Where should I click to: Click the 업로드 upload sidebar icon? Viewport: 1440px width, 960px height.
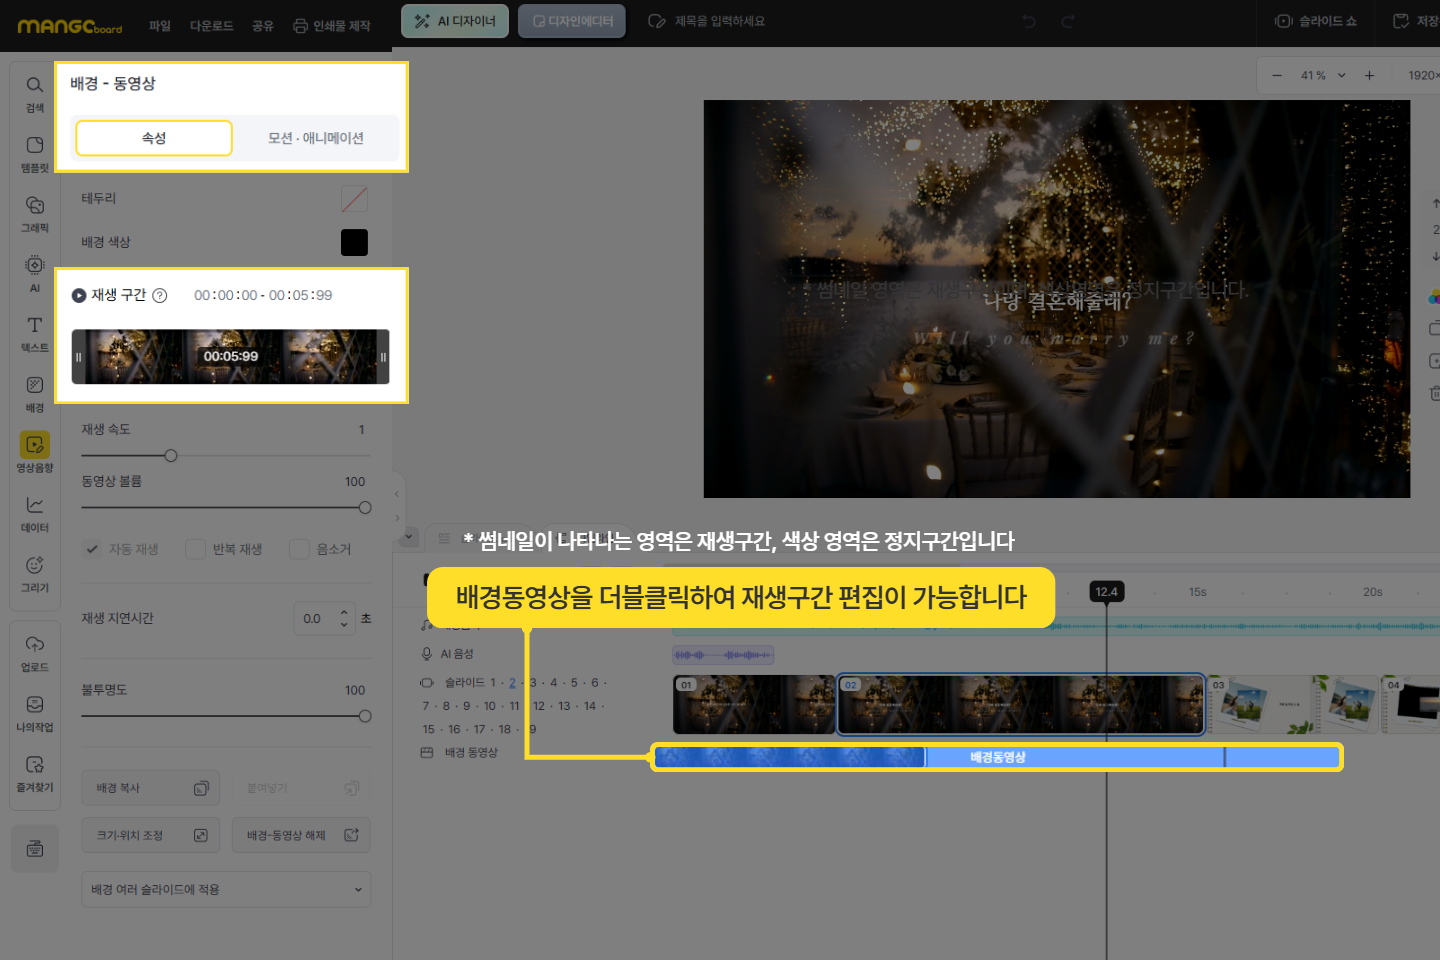35,652
